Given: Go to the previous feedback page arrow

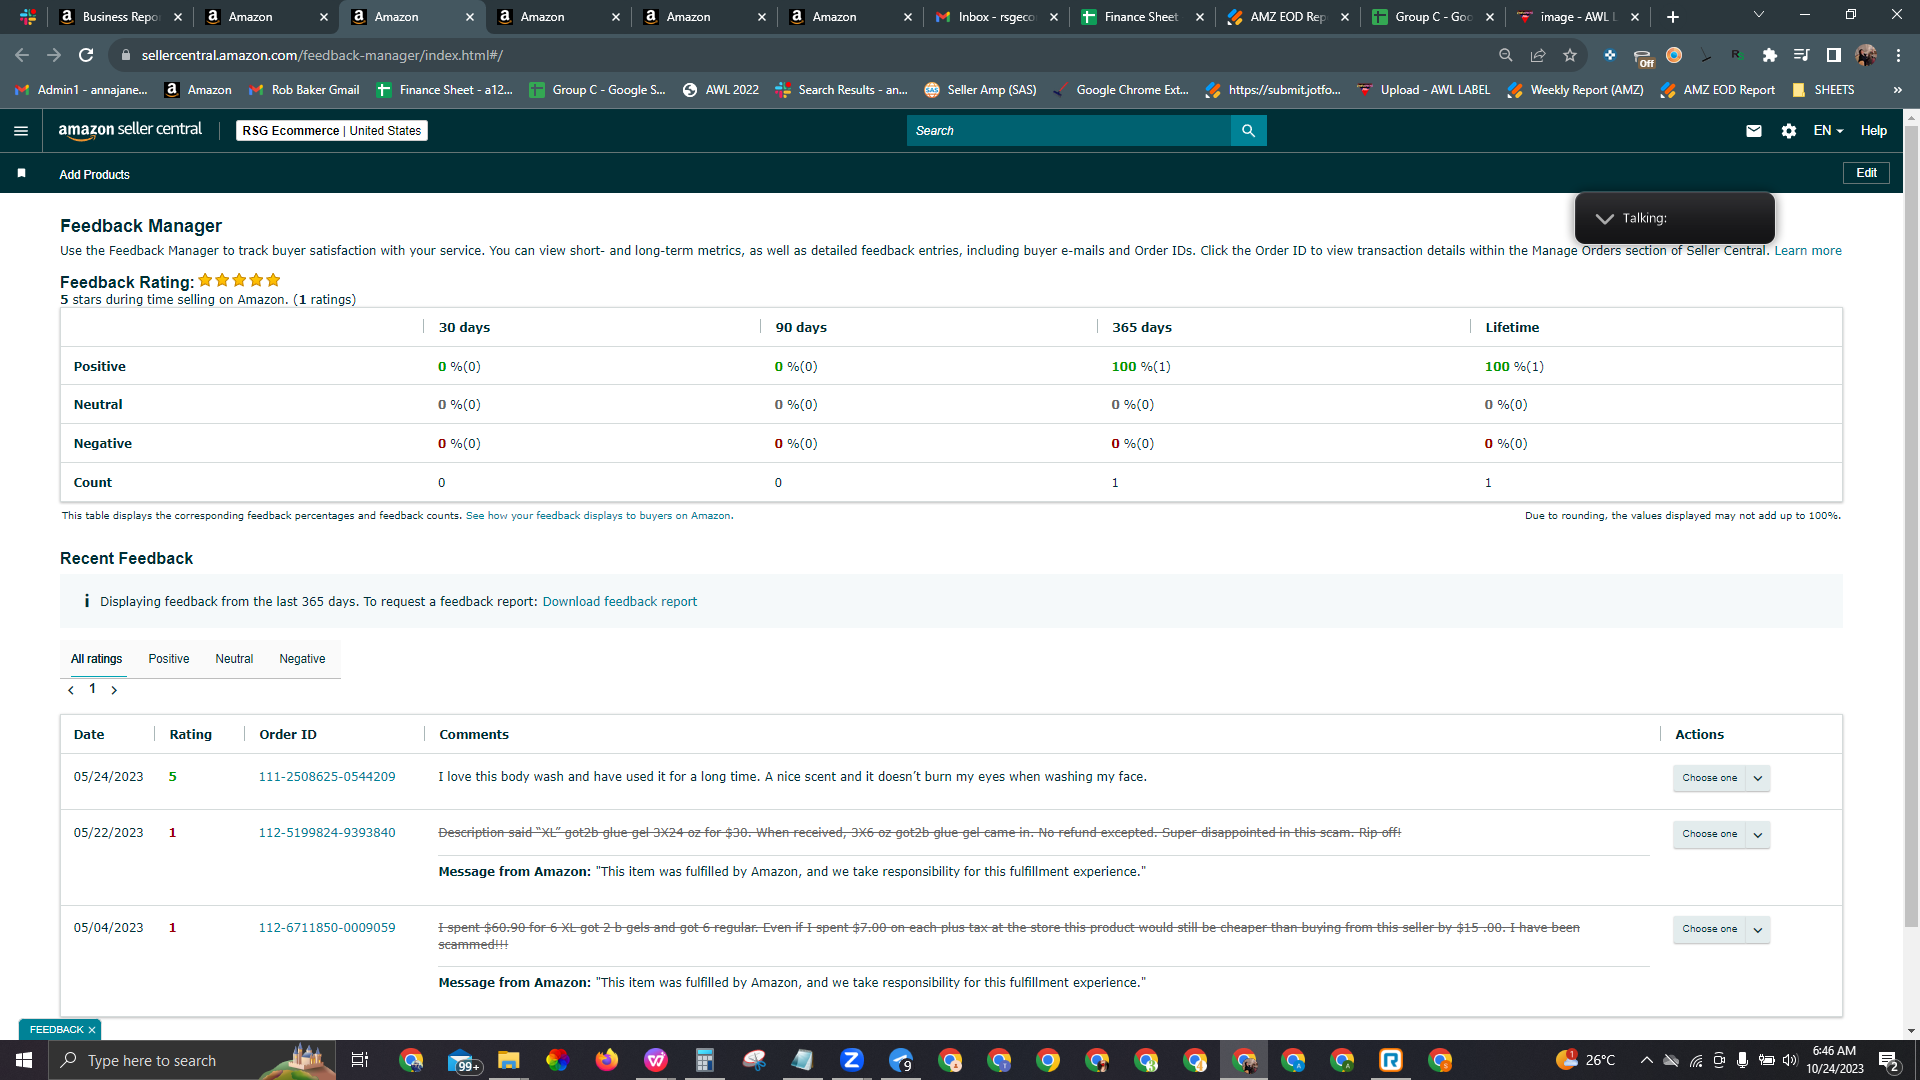Looking at the screenshot, I should pyautogui.click(x=71, y=690).
